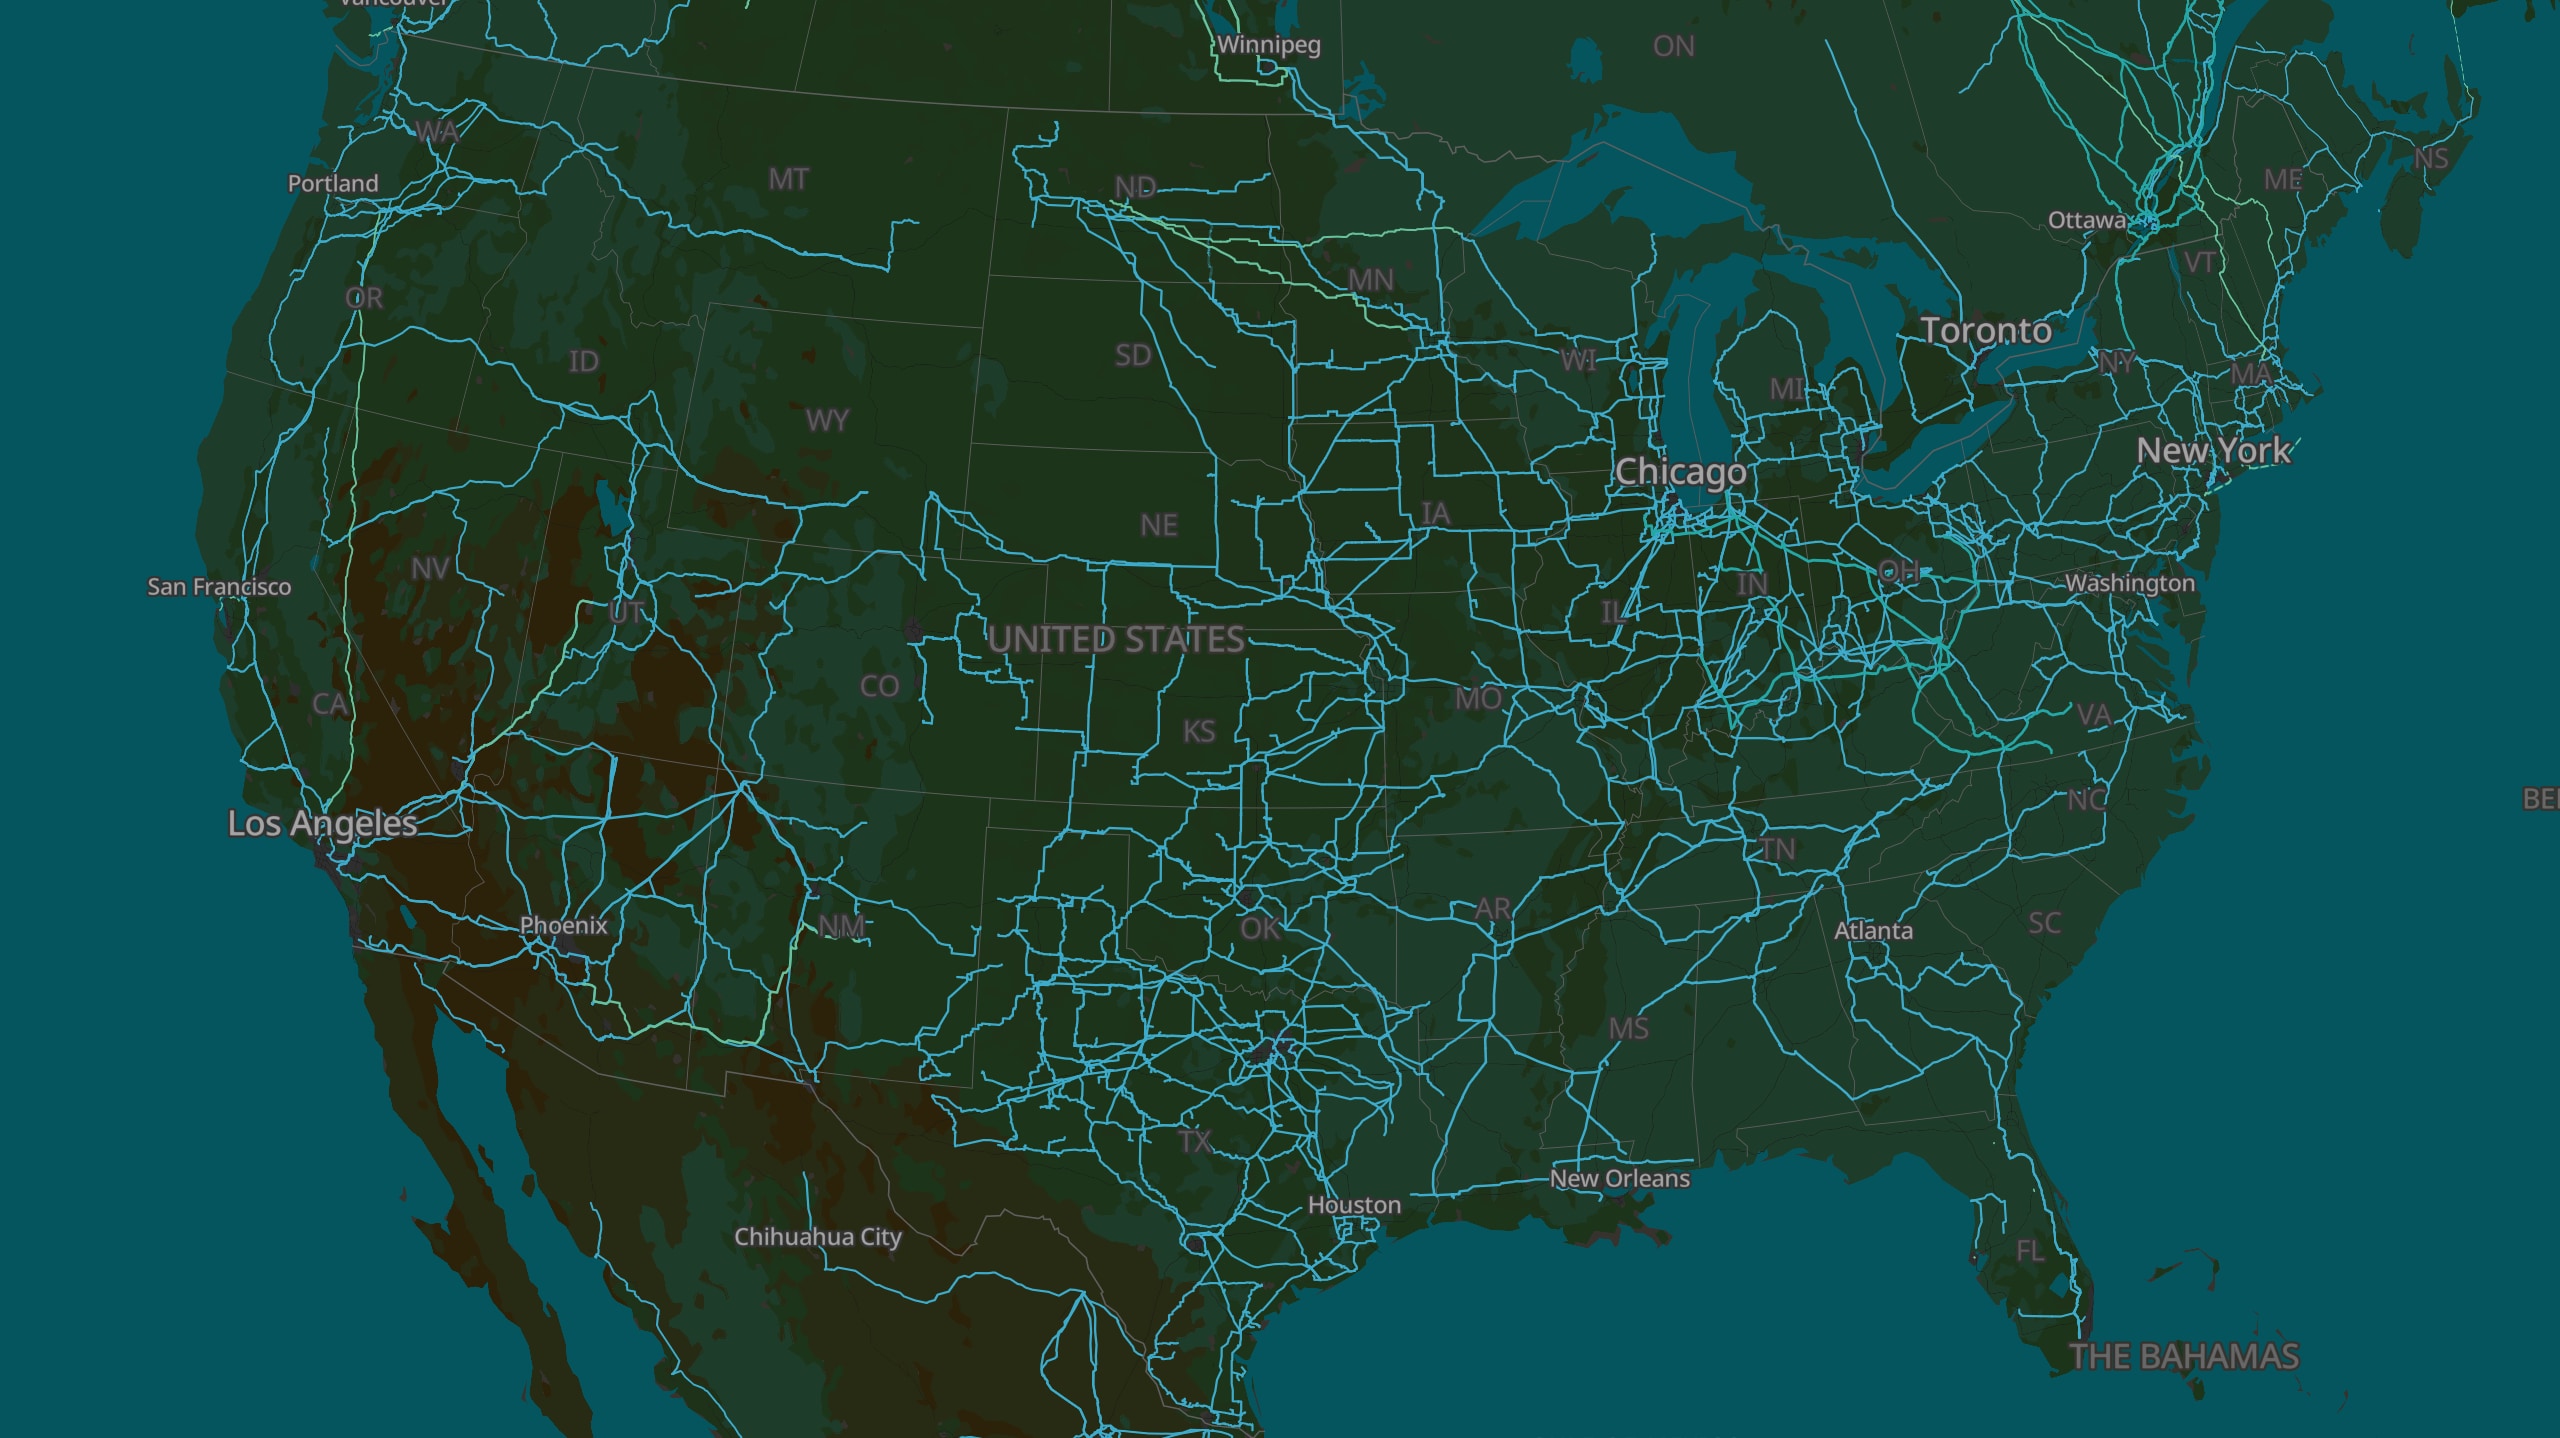
Task: Click the Ottawa city label
Action: click(x=2087, y=220)
